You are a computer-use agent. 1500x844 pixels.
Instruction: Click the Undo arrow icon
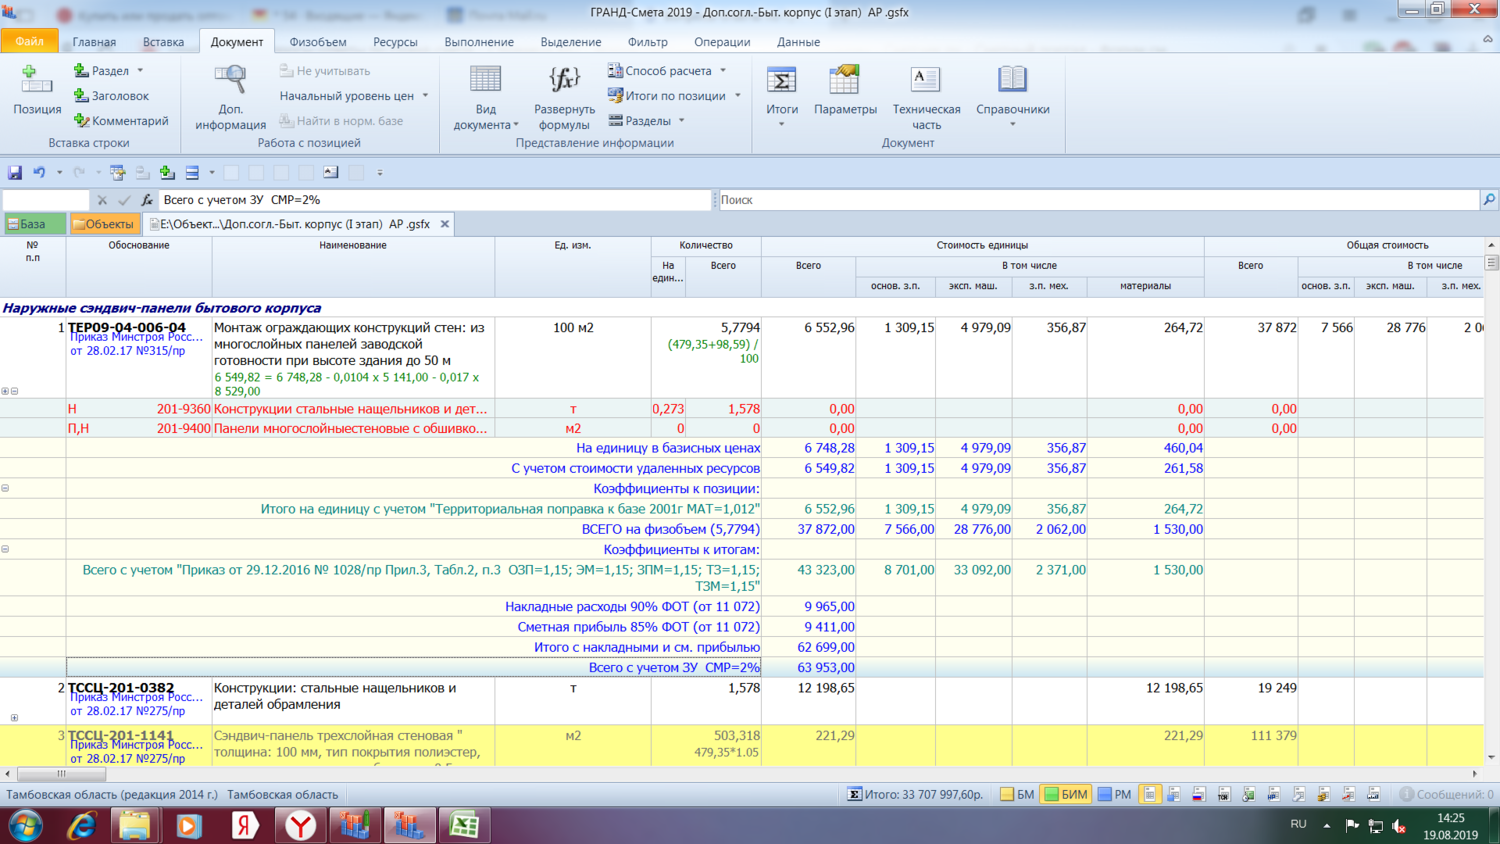(39, 173)
